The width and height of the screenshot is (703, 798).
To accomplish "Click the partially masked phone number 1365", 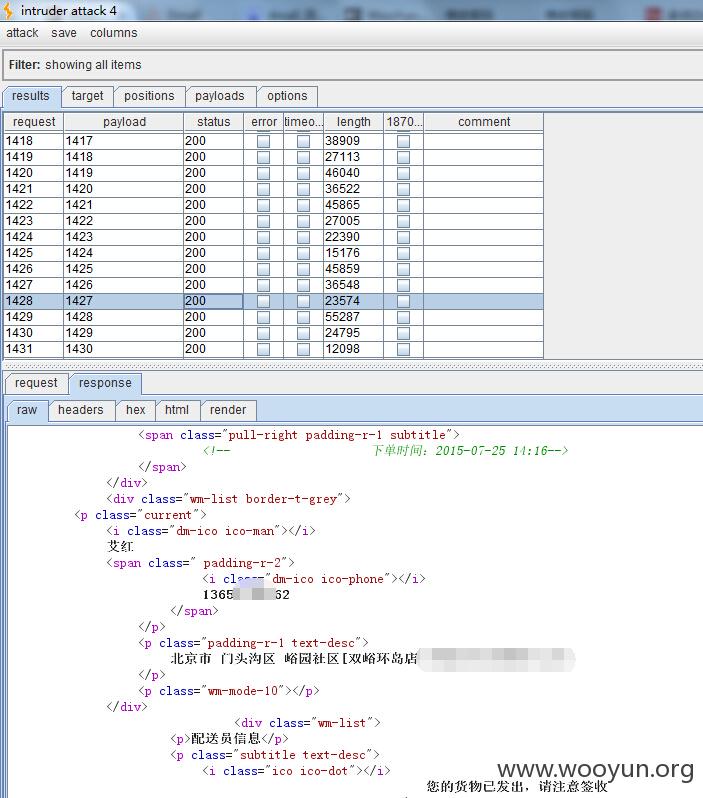I will pos(246,594).
